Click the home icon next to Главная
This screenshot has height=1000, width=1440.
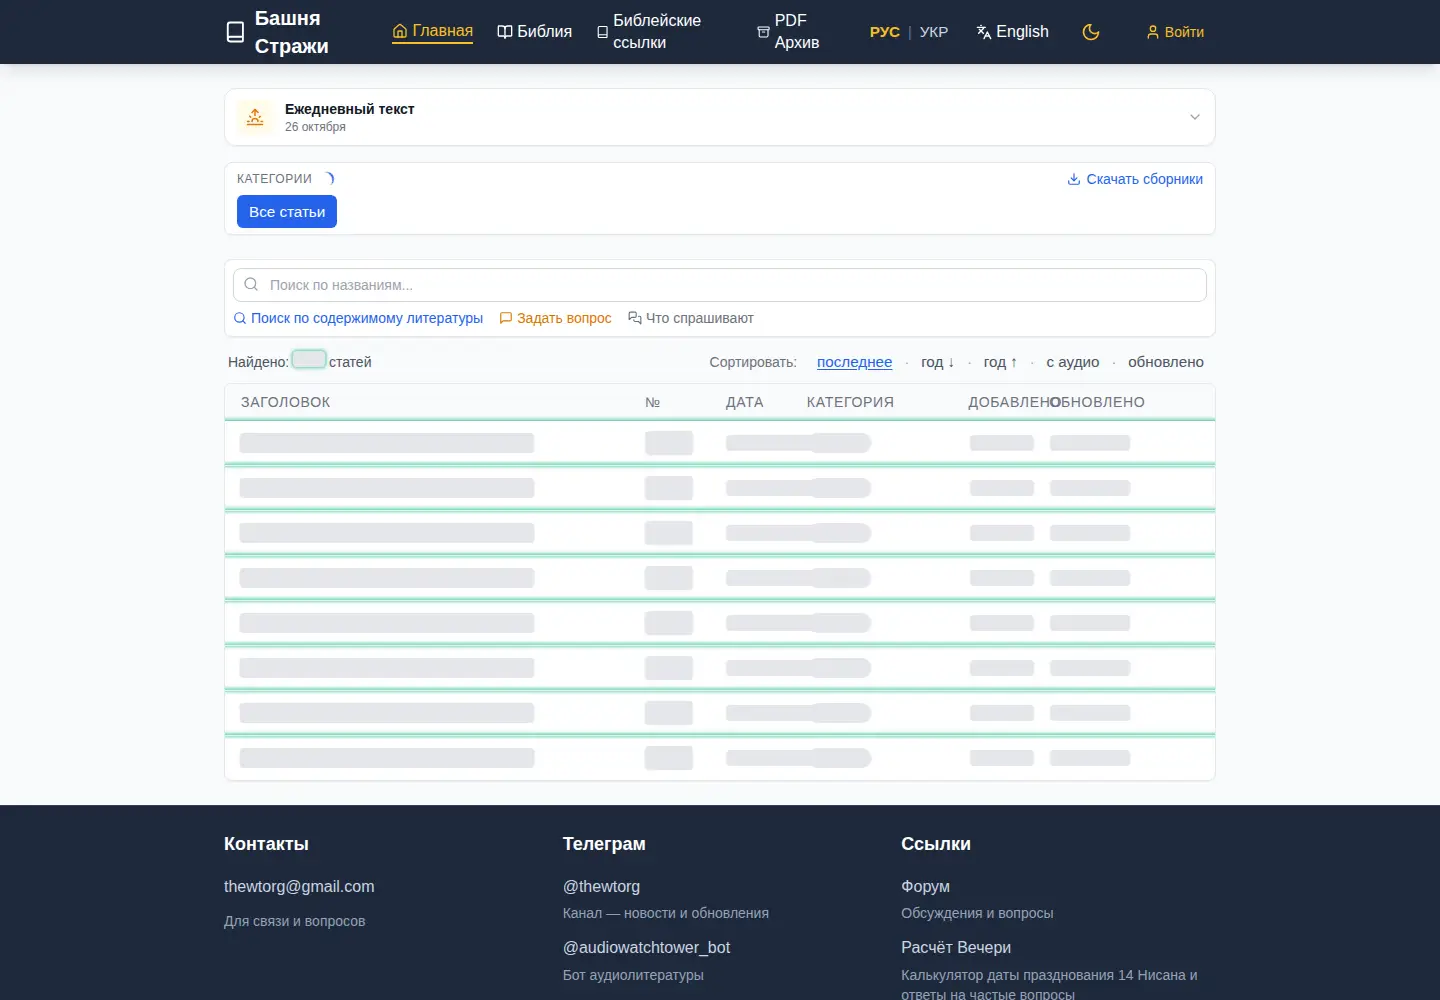[400, 31]
